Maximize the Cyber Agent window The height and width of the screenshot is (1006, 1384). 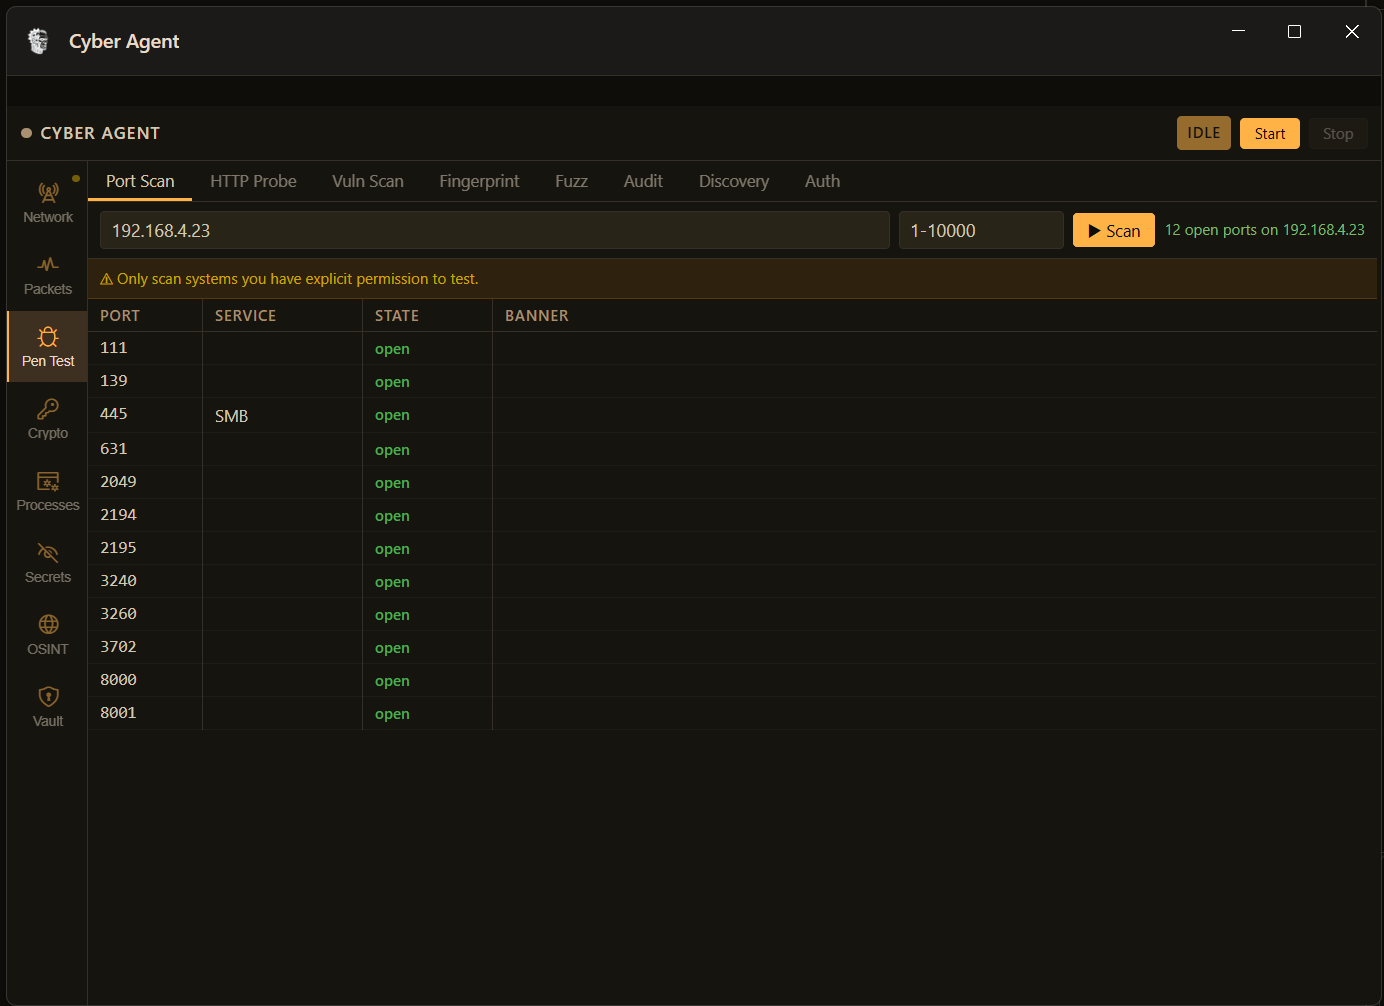[x=1294, y=32]
